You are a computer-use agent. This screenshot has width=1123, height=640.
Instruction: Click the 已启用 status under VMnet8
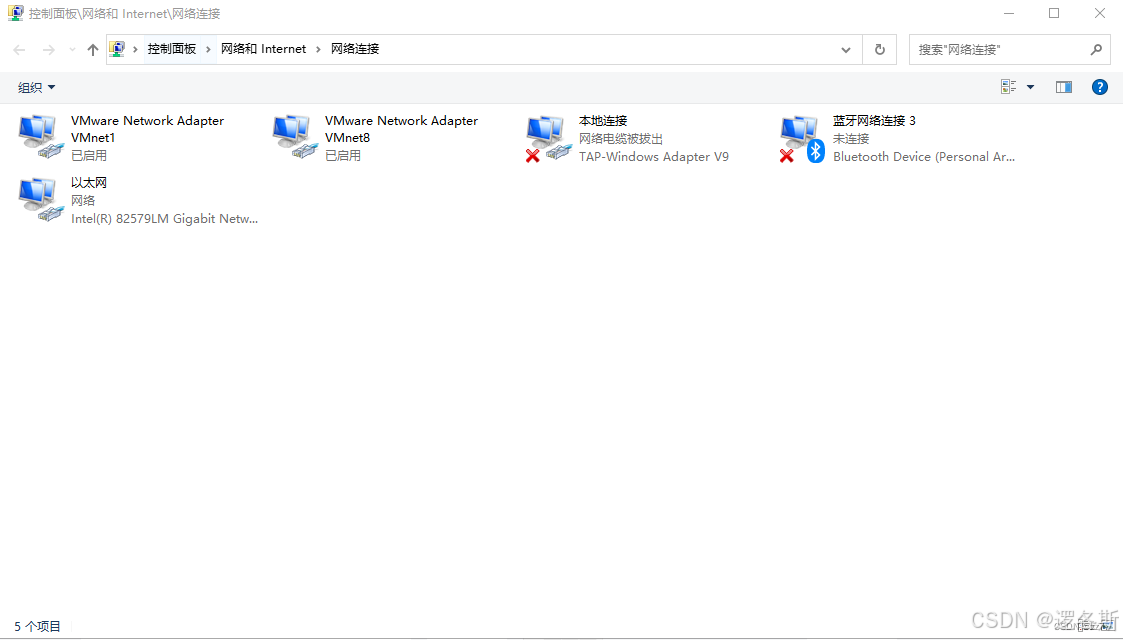coord(343,155)
